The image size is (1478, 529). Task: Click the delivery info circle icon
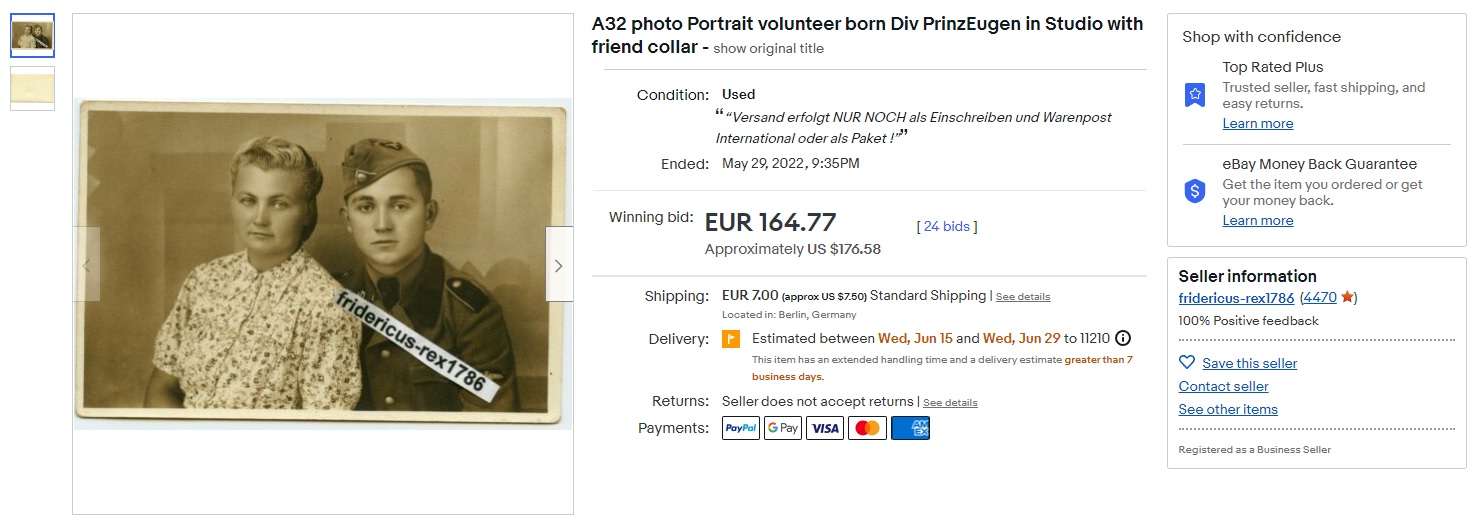click(1123, 338)
